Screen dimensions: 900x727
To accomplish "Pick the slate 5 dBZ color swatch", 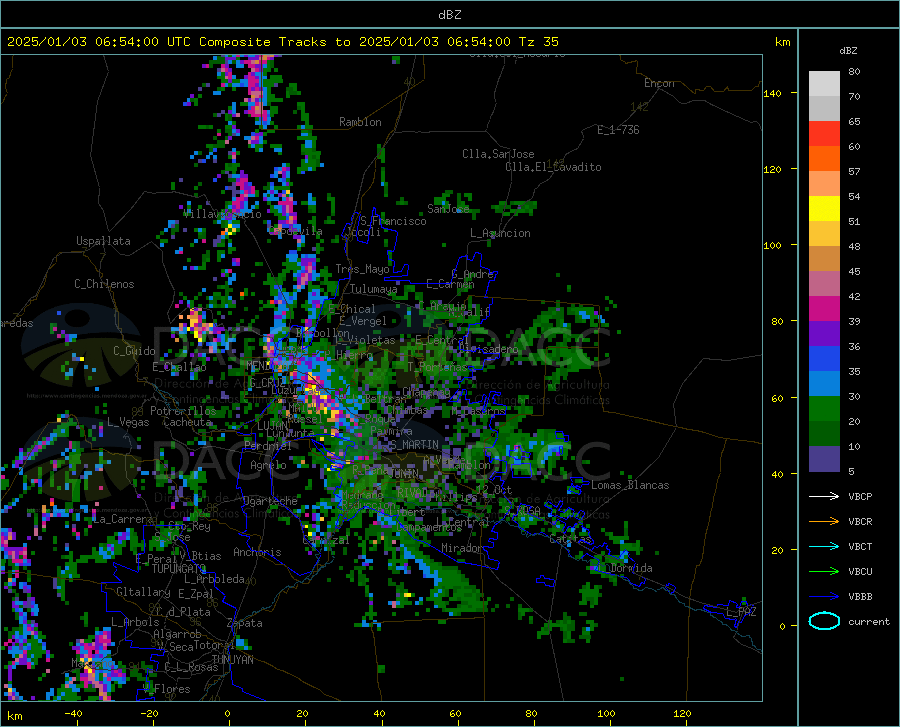I will click(824, 459).
